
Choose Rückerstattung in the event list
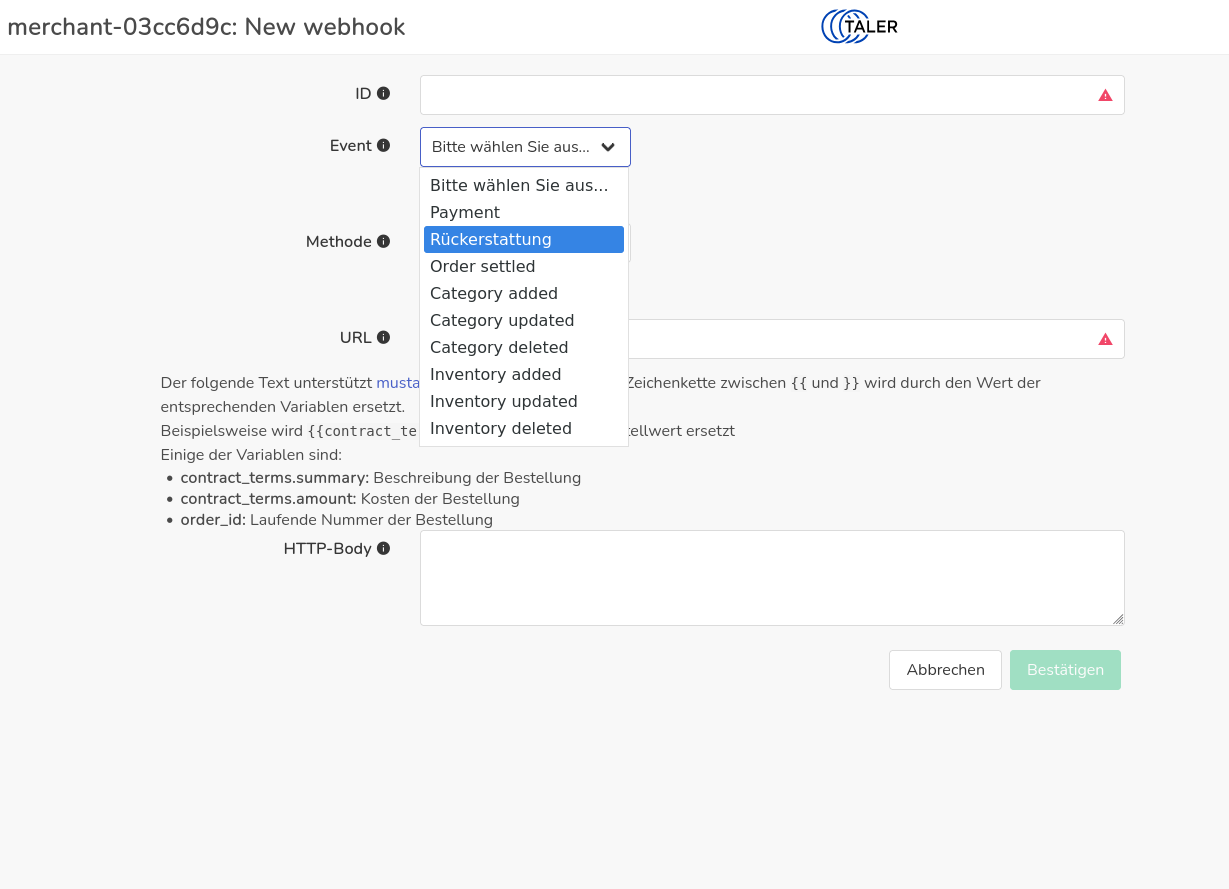(x=491, y=240)
